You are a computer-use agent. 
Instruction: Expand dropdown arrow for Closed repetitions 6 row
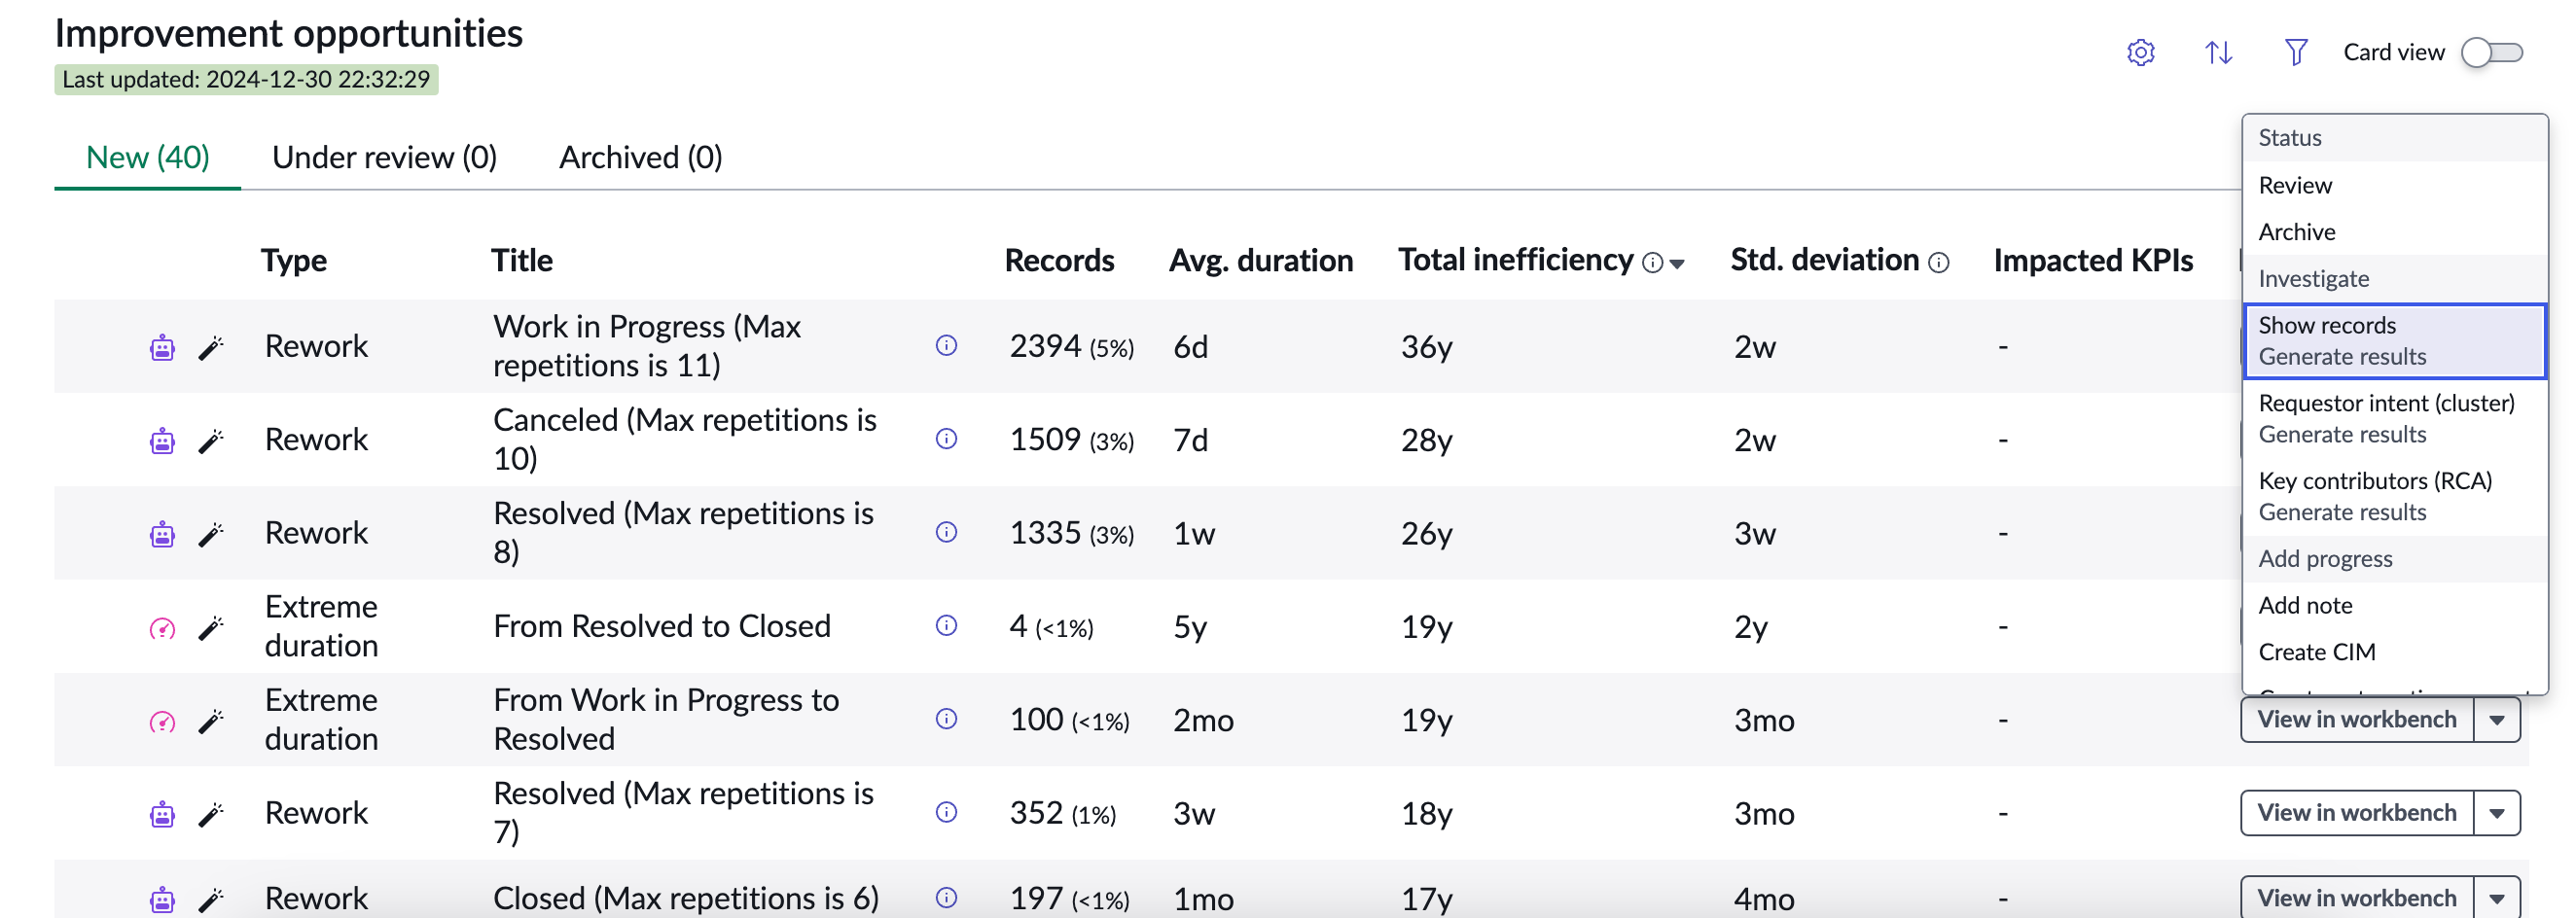[2497, 897]
